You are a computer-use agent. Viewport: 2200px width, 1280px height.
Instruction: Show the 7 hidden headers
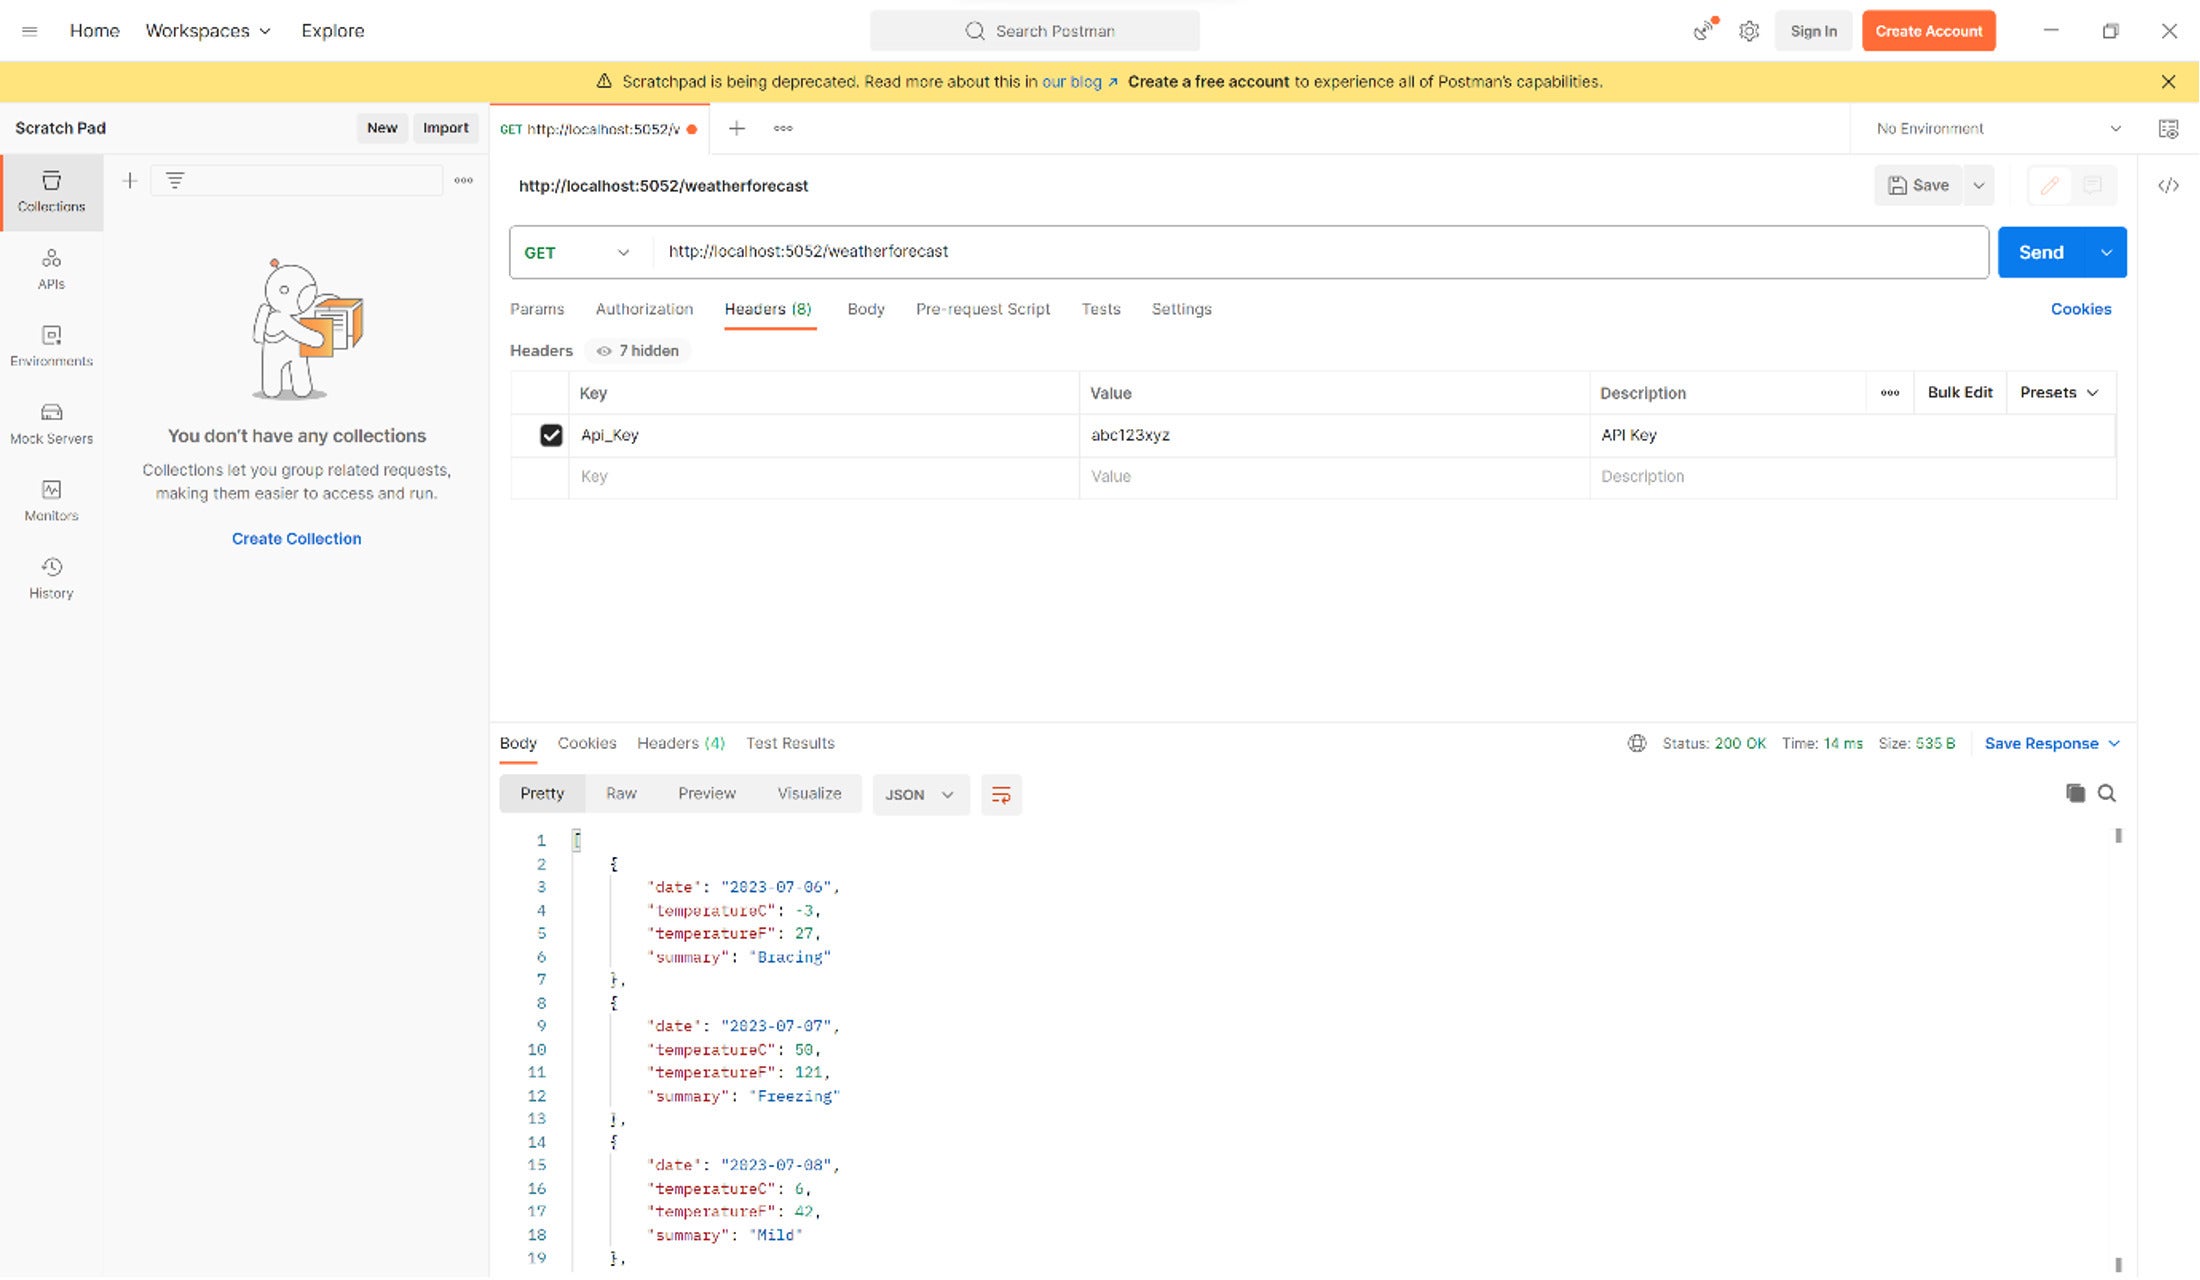click(638, 351)
